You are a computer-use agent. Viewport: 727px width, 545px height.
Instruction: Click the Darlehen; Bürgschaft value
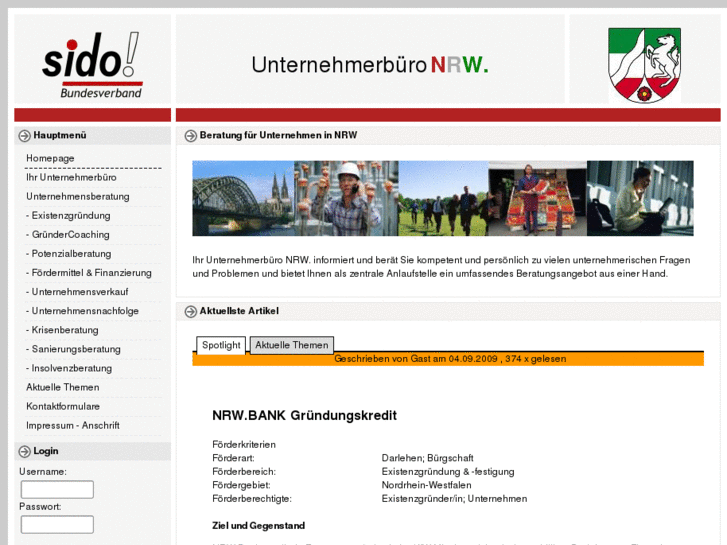[x=427, y=458]
